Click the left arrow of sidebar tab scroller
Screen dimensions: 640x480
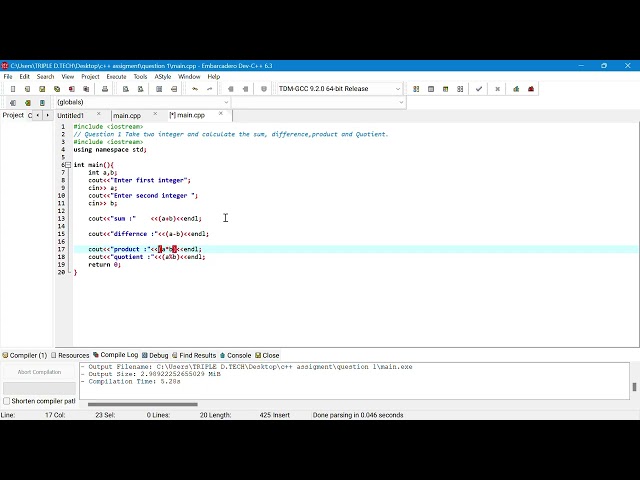click(x=38, y=116)
